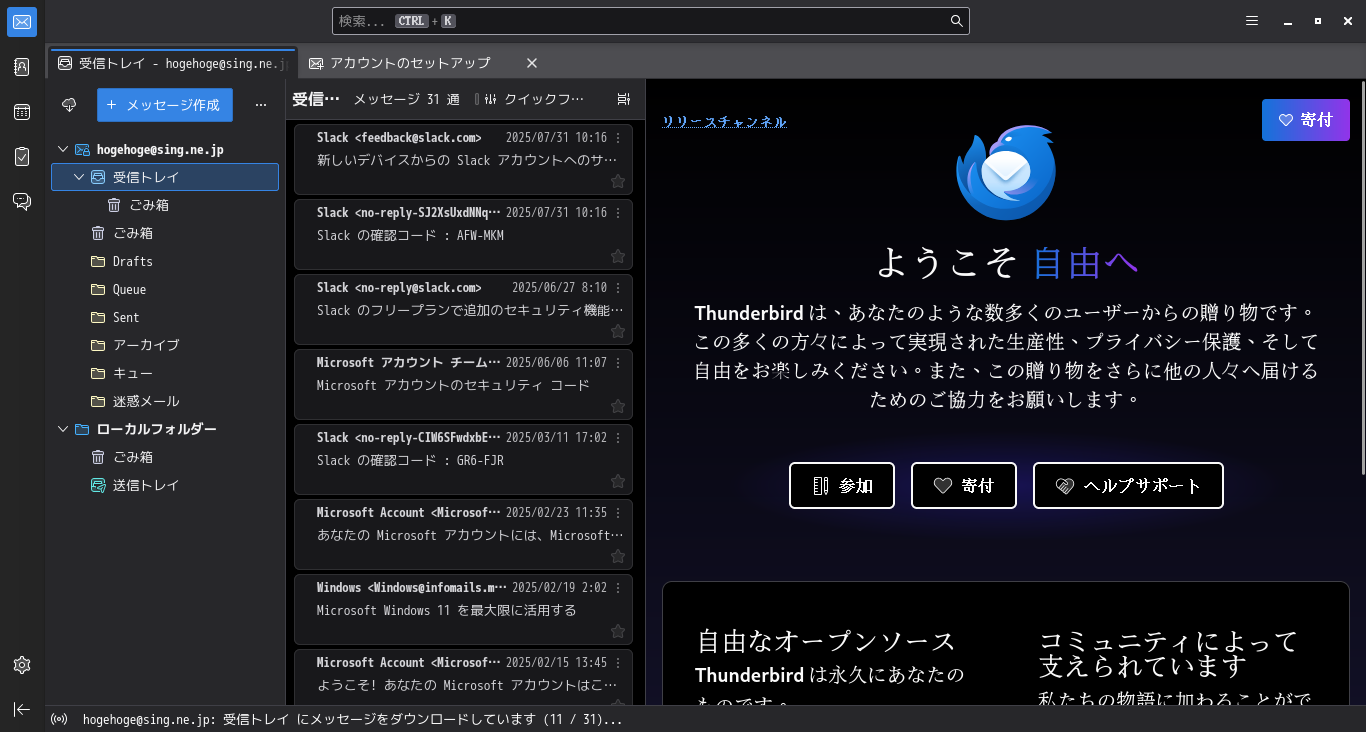Open the Mail space in the sidebar
The width and height of the screenshot is (1366, 732).
22,22
